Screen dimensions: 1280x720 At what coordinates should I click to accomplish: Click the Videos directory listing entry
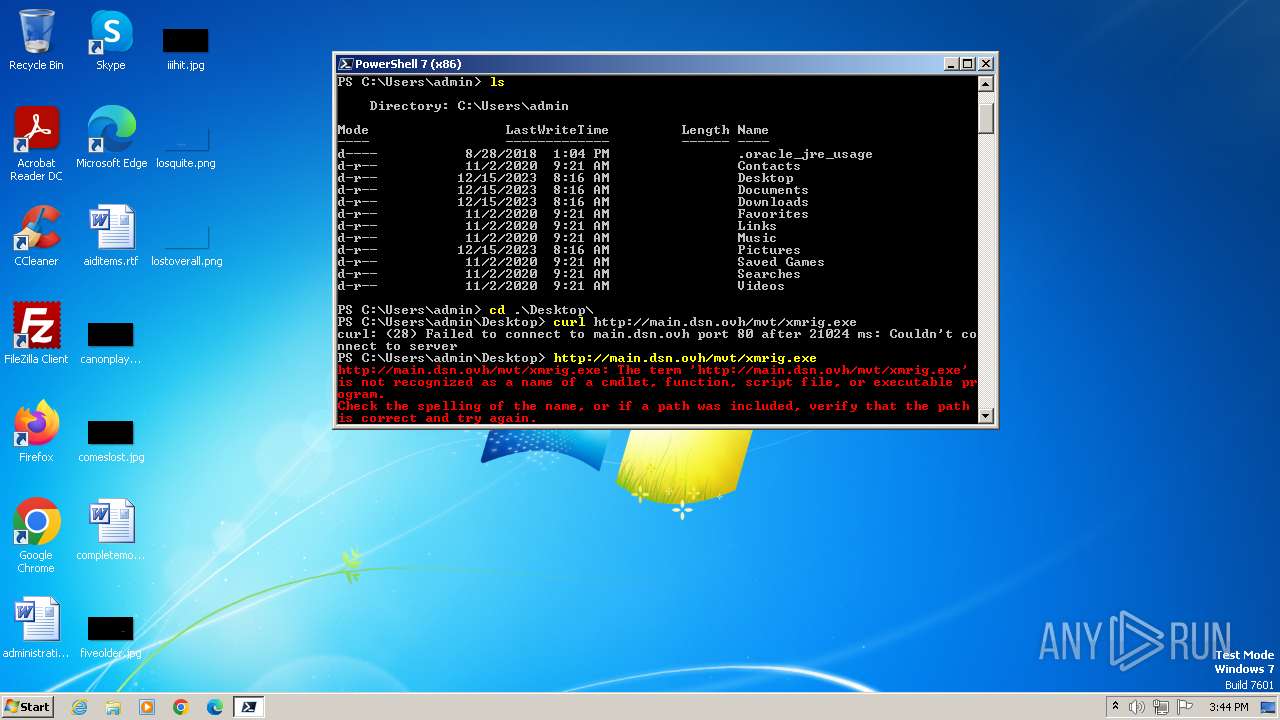point(761,286)
